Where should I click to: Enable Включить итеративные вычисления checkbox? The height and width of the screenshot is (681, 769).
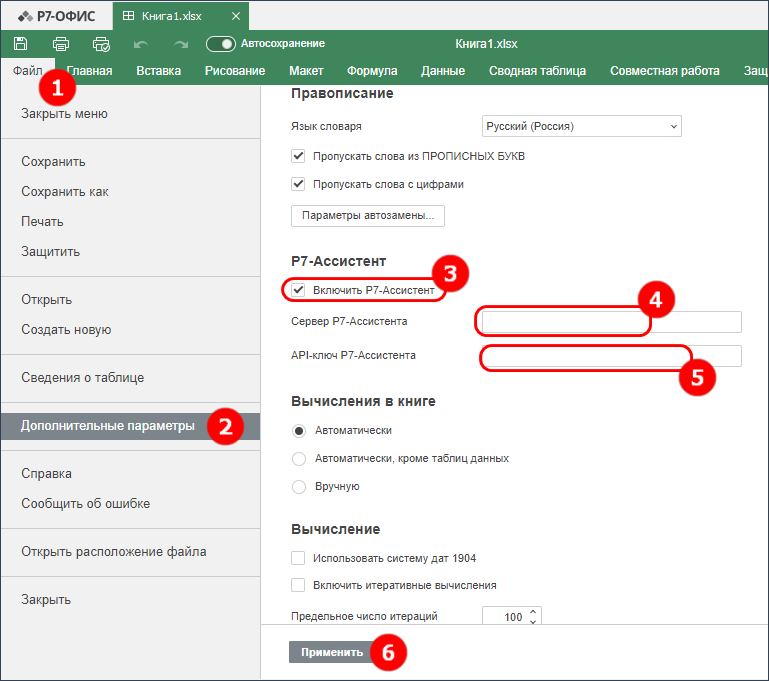tap(298, 585)
